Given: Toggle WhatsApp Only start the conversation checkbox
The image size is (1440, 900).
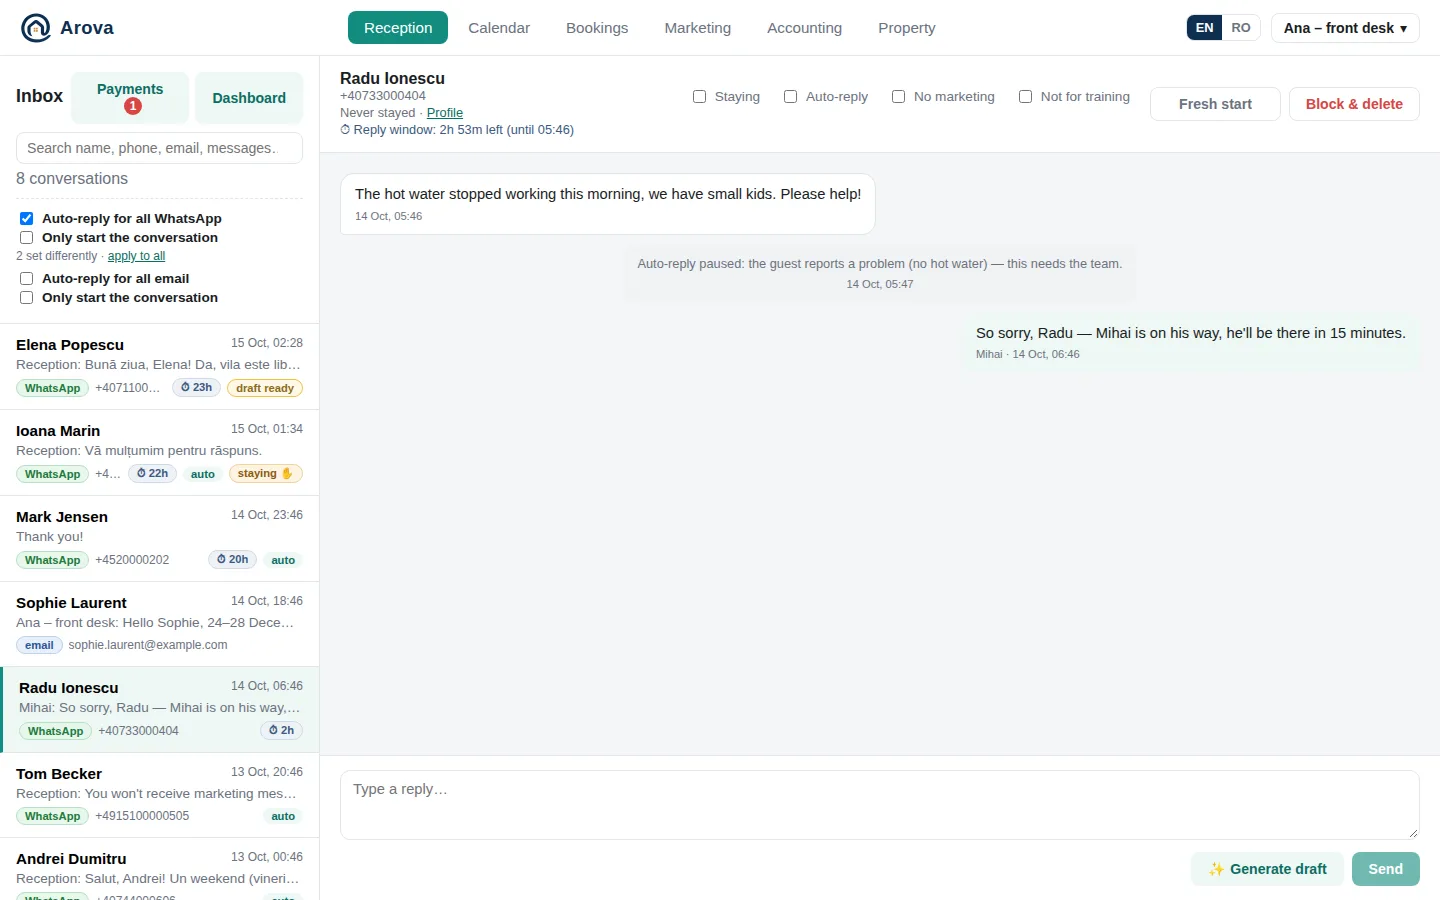Looking at the screenshot, I should pyautogui.click(x=26, y=237).
